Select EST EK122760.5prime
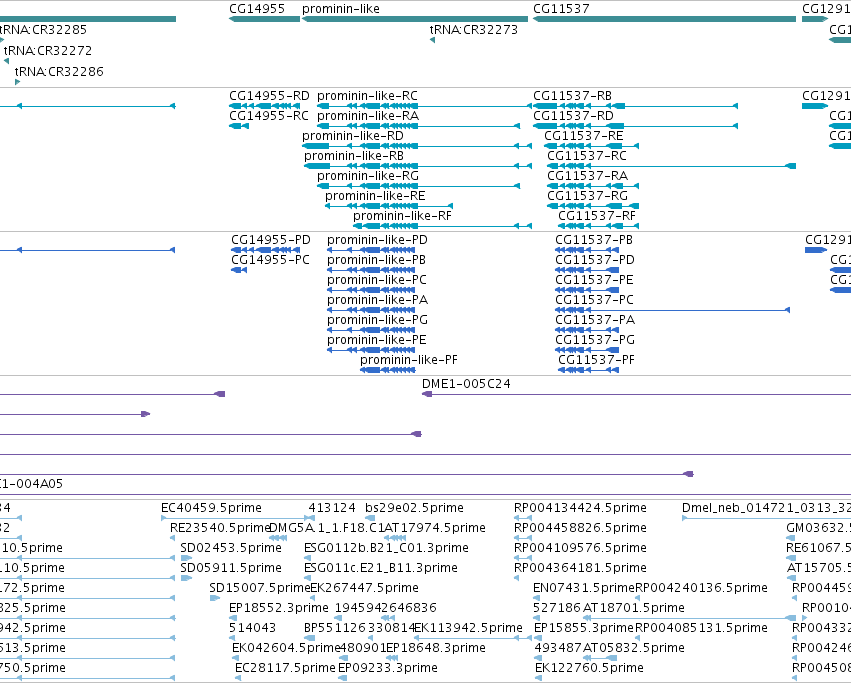The width and height of the screenshot is (851, 683). tap(589, 668)
